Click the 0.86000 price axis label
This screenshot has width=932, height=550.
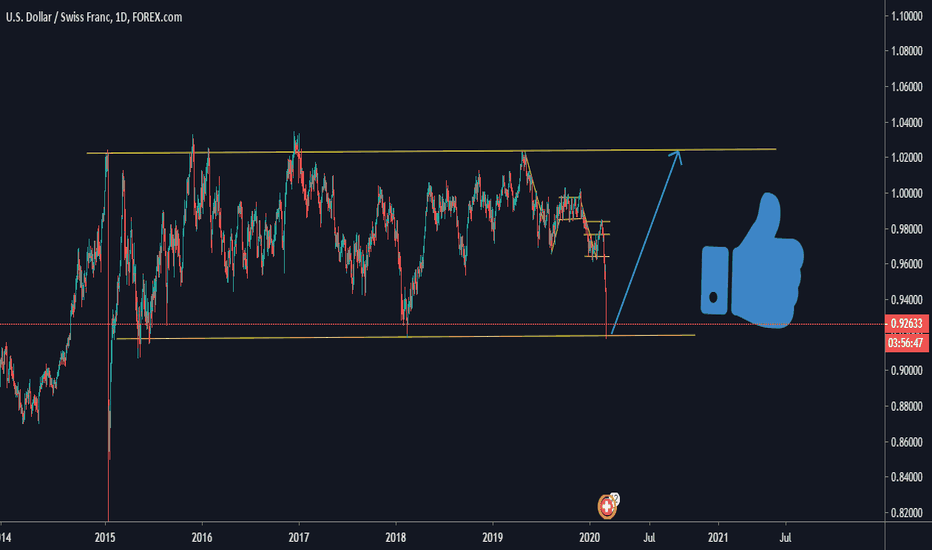tap(906, 442)
